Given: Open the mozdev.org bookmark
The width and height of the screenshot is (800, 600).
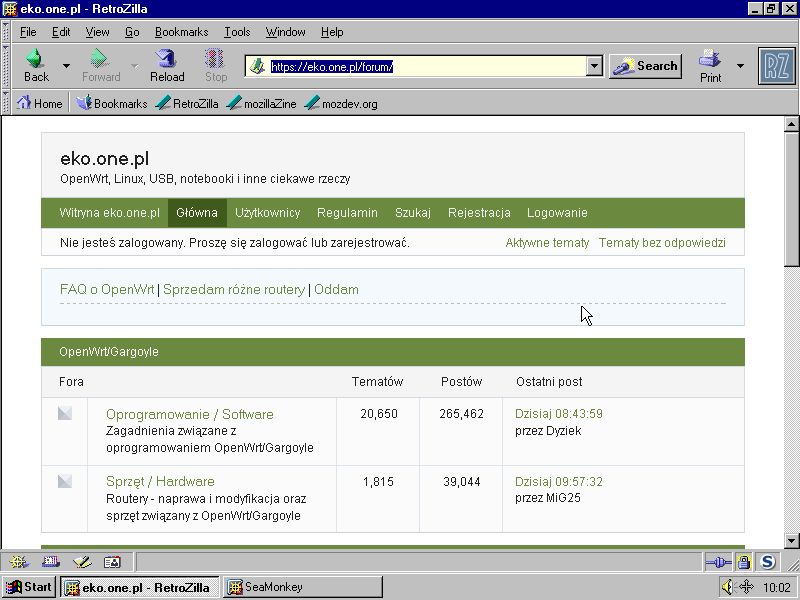Looking at the screenshot, I should [x=341, y=104].
